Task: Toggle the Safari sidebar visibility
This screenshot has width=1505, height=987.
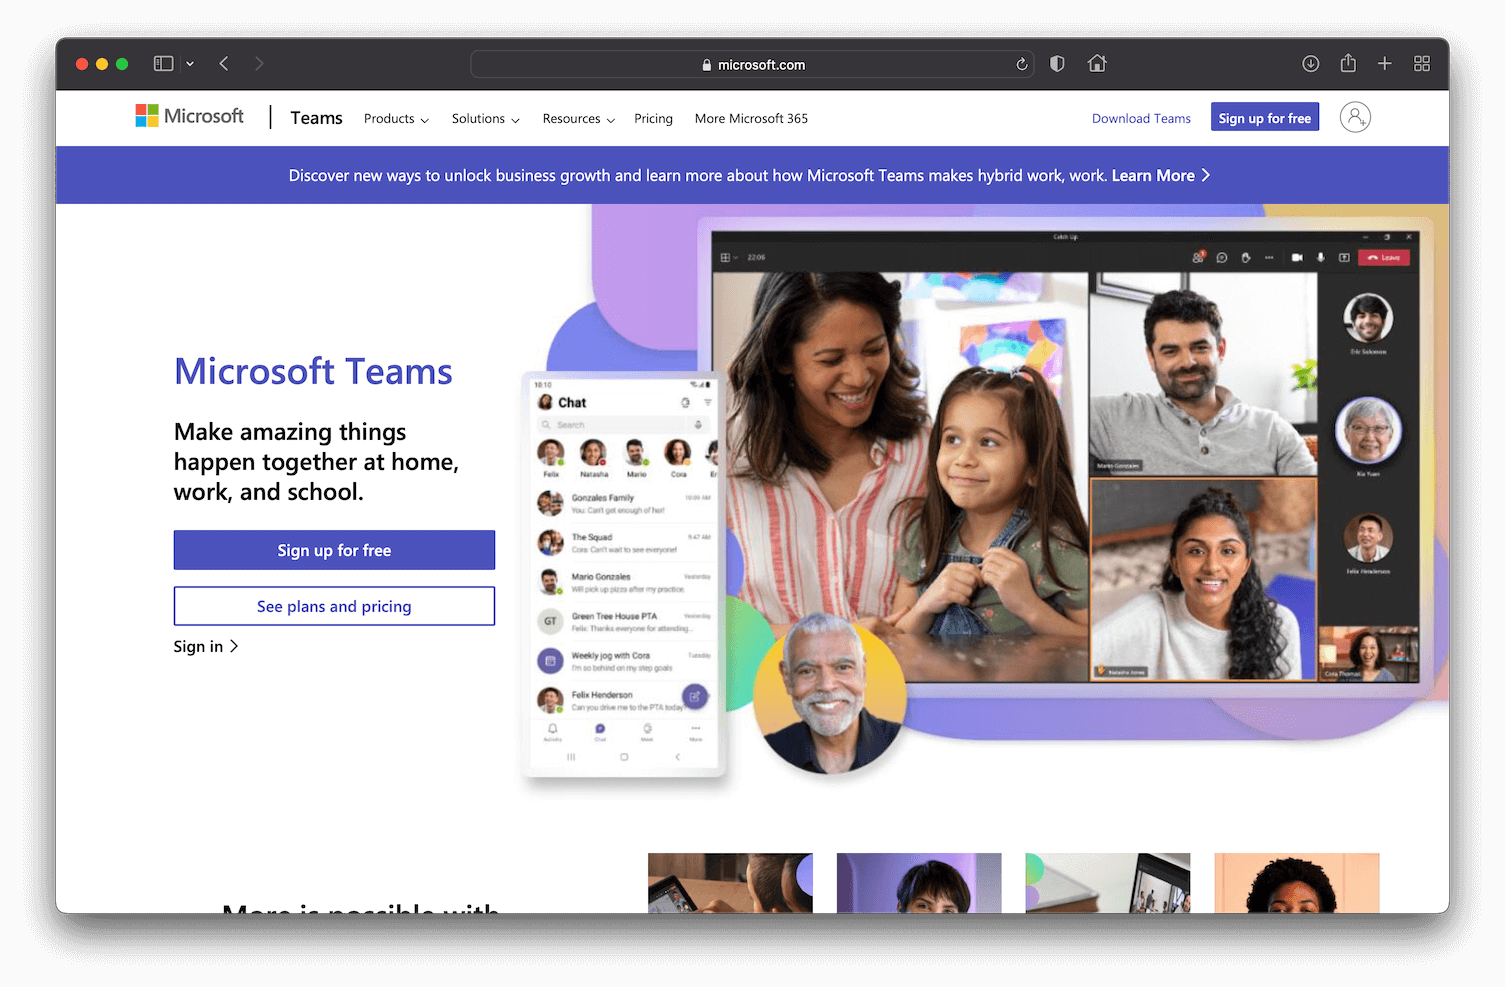Action: tap(162, 63)
